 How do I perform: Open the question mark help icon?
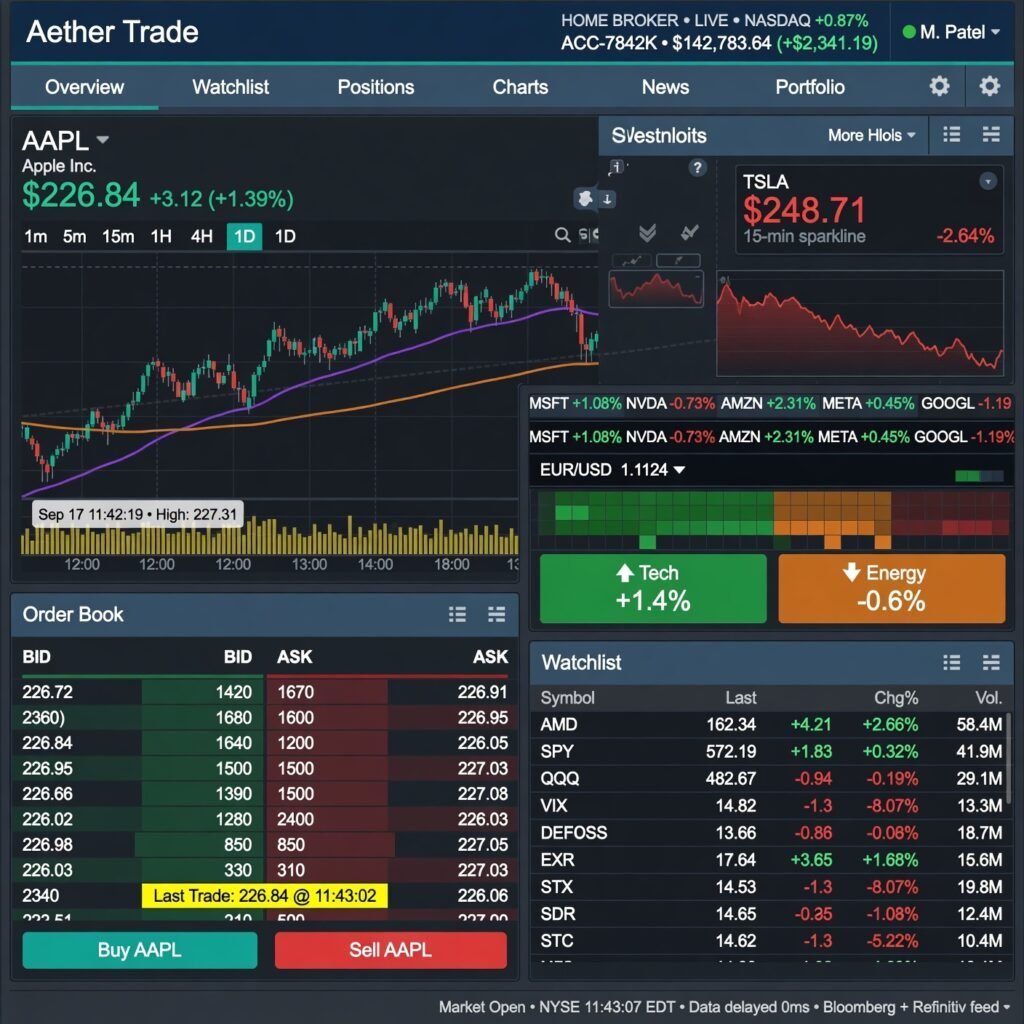(x=697, y=168)
